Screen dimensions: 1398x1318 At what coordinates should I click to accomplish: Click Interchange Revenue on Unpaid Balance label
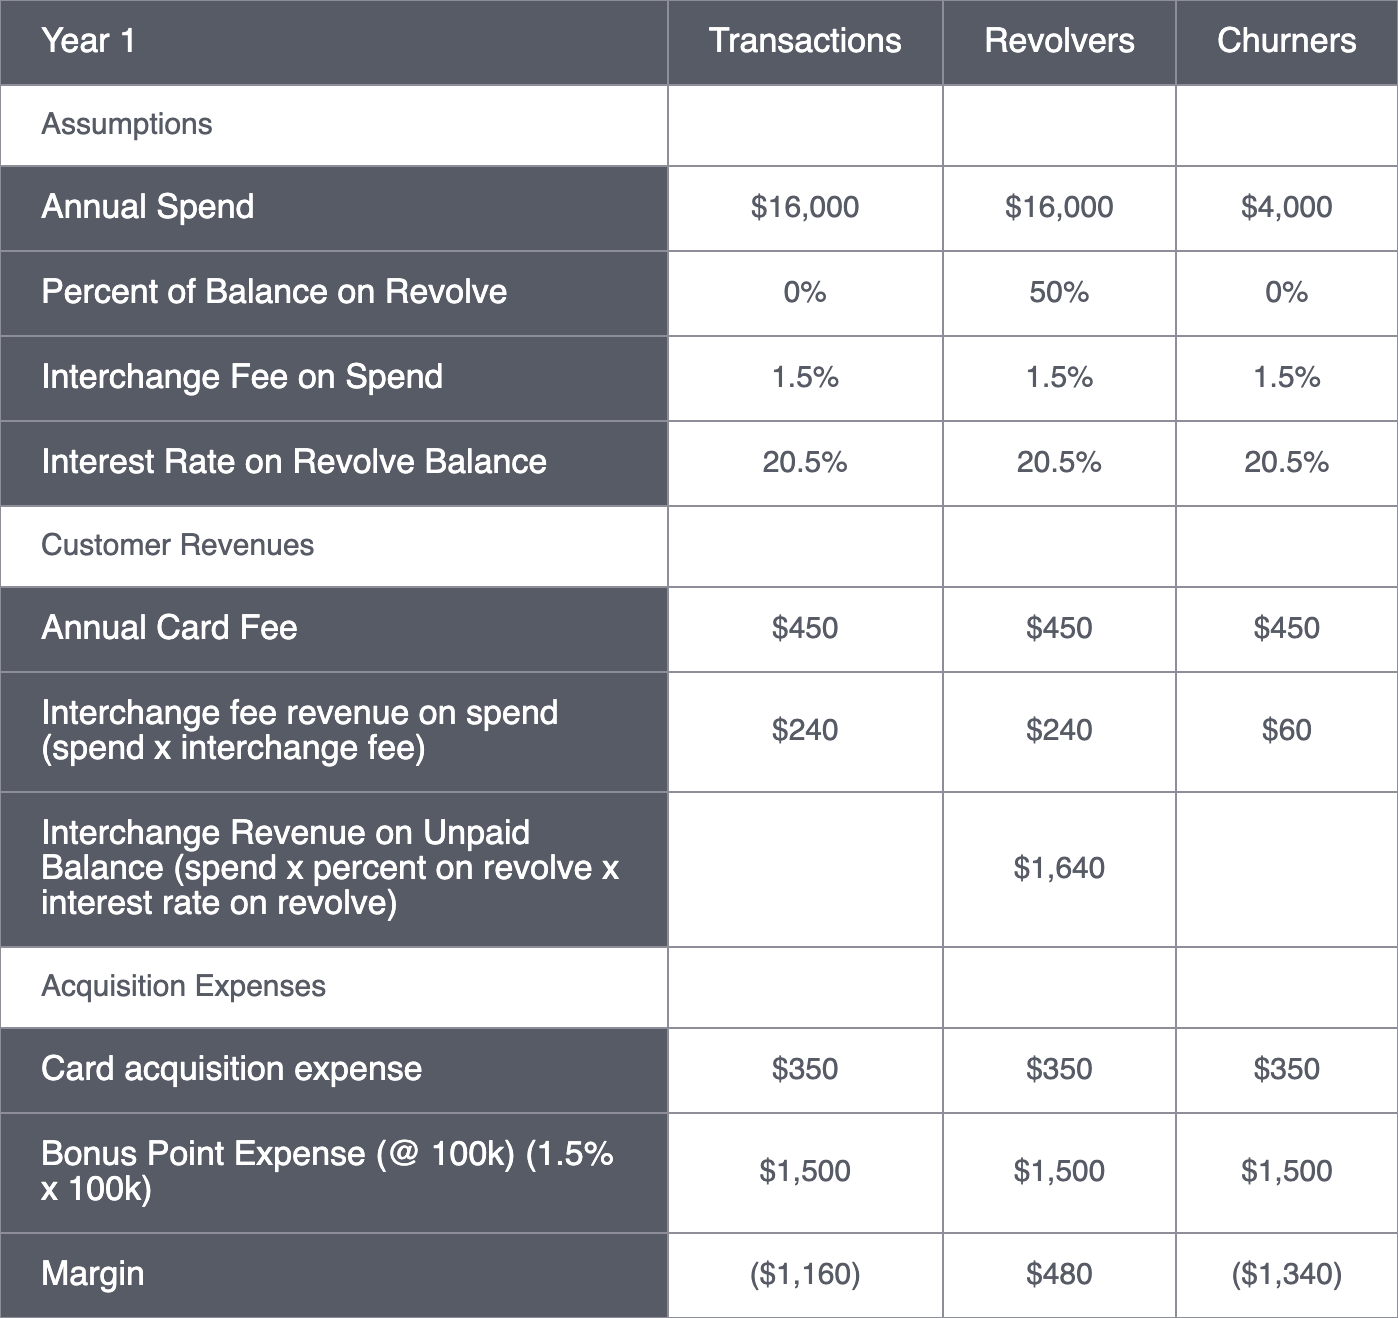point(330,868)
